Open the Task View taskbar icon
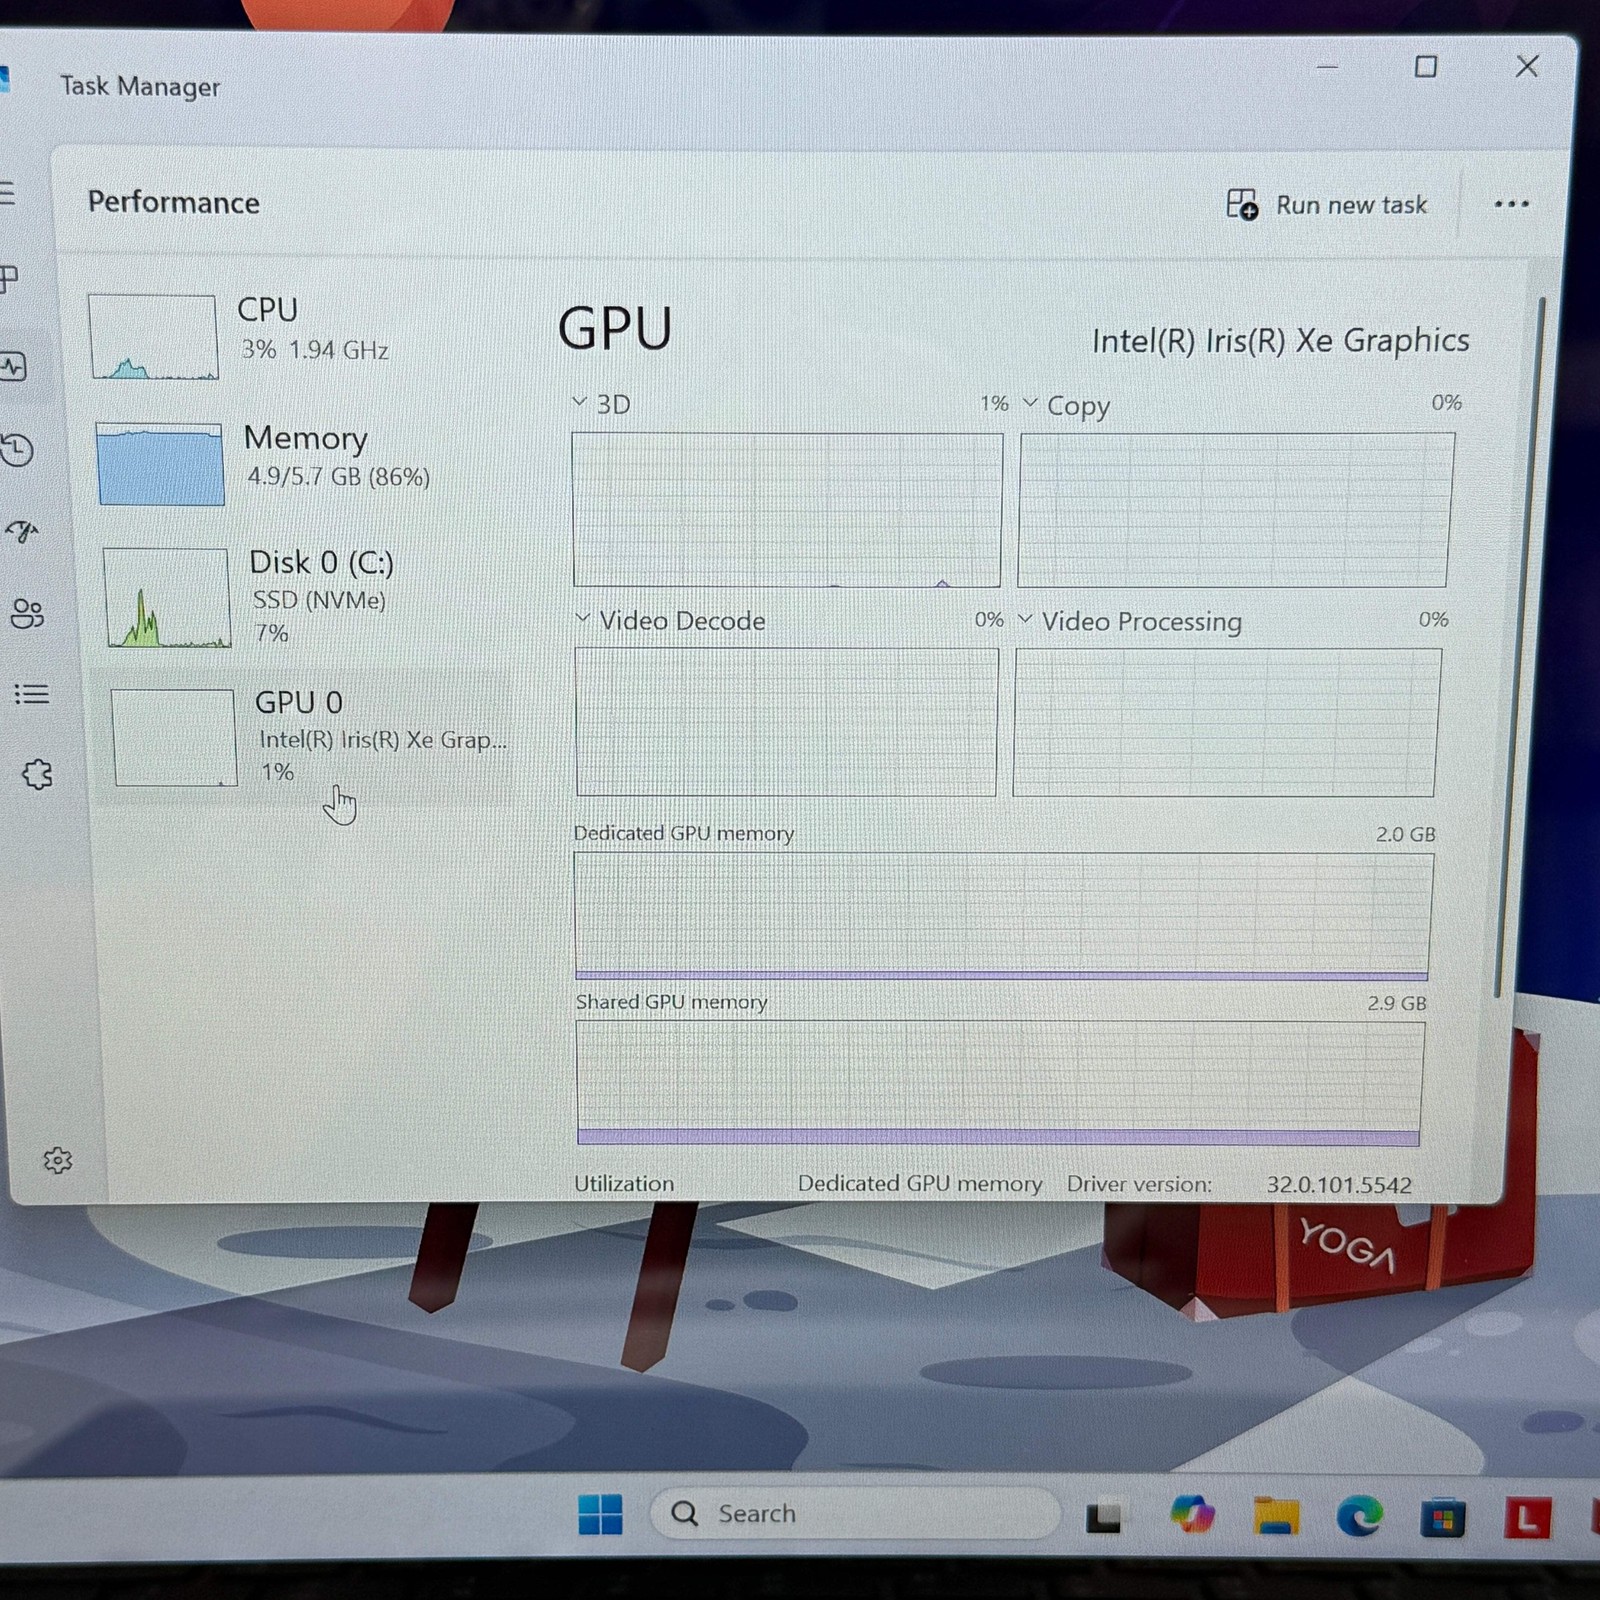 point(1104,1518)
